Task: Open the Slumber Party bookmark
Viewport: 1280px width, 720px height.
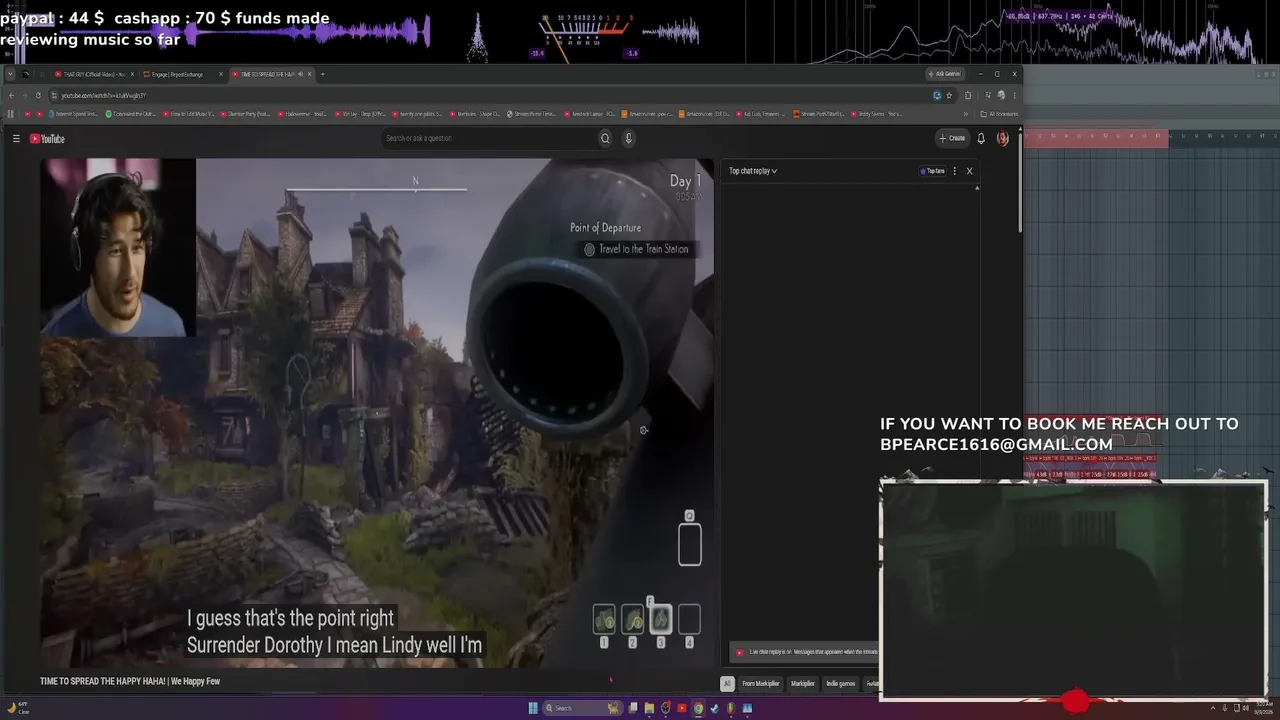Action: point(245,114)
